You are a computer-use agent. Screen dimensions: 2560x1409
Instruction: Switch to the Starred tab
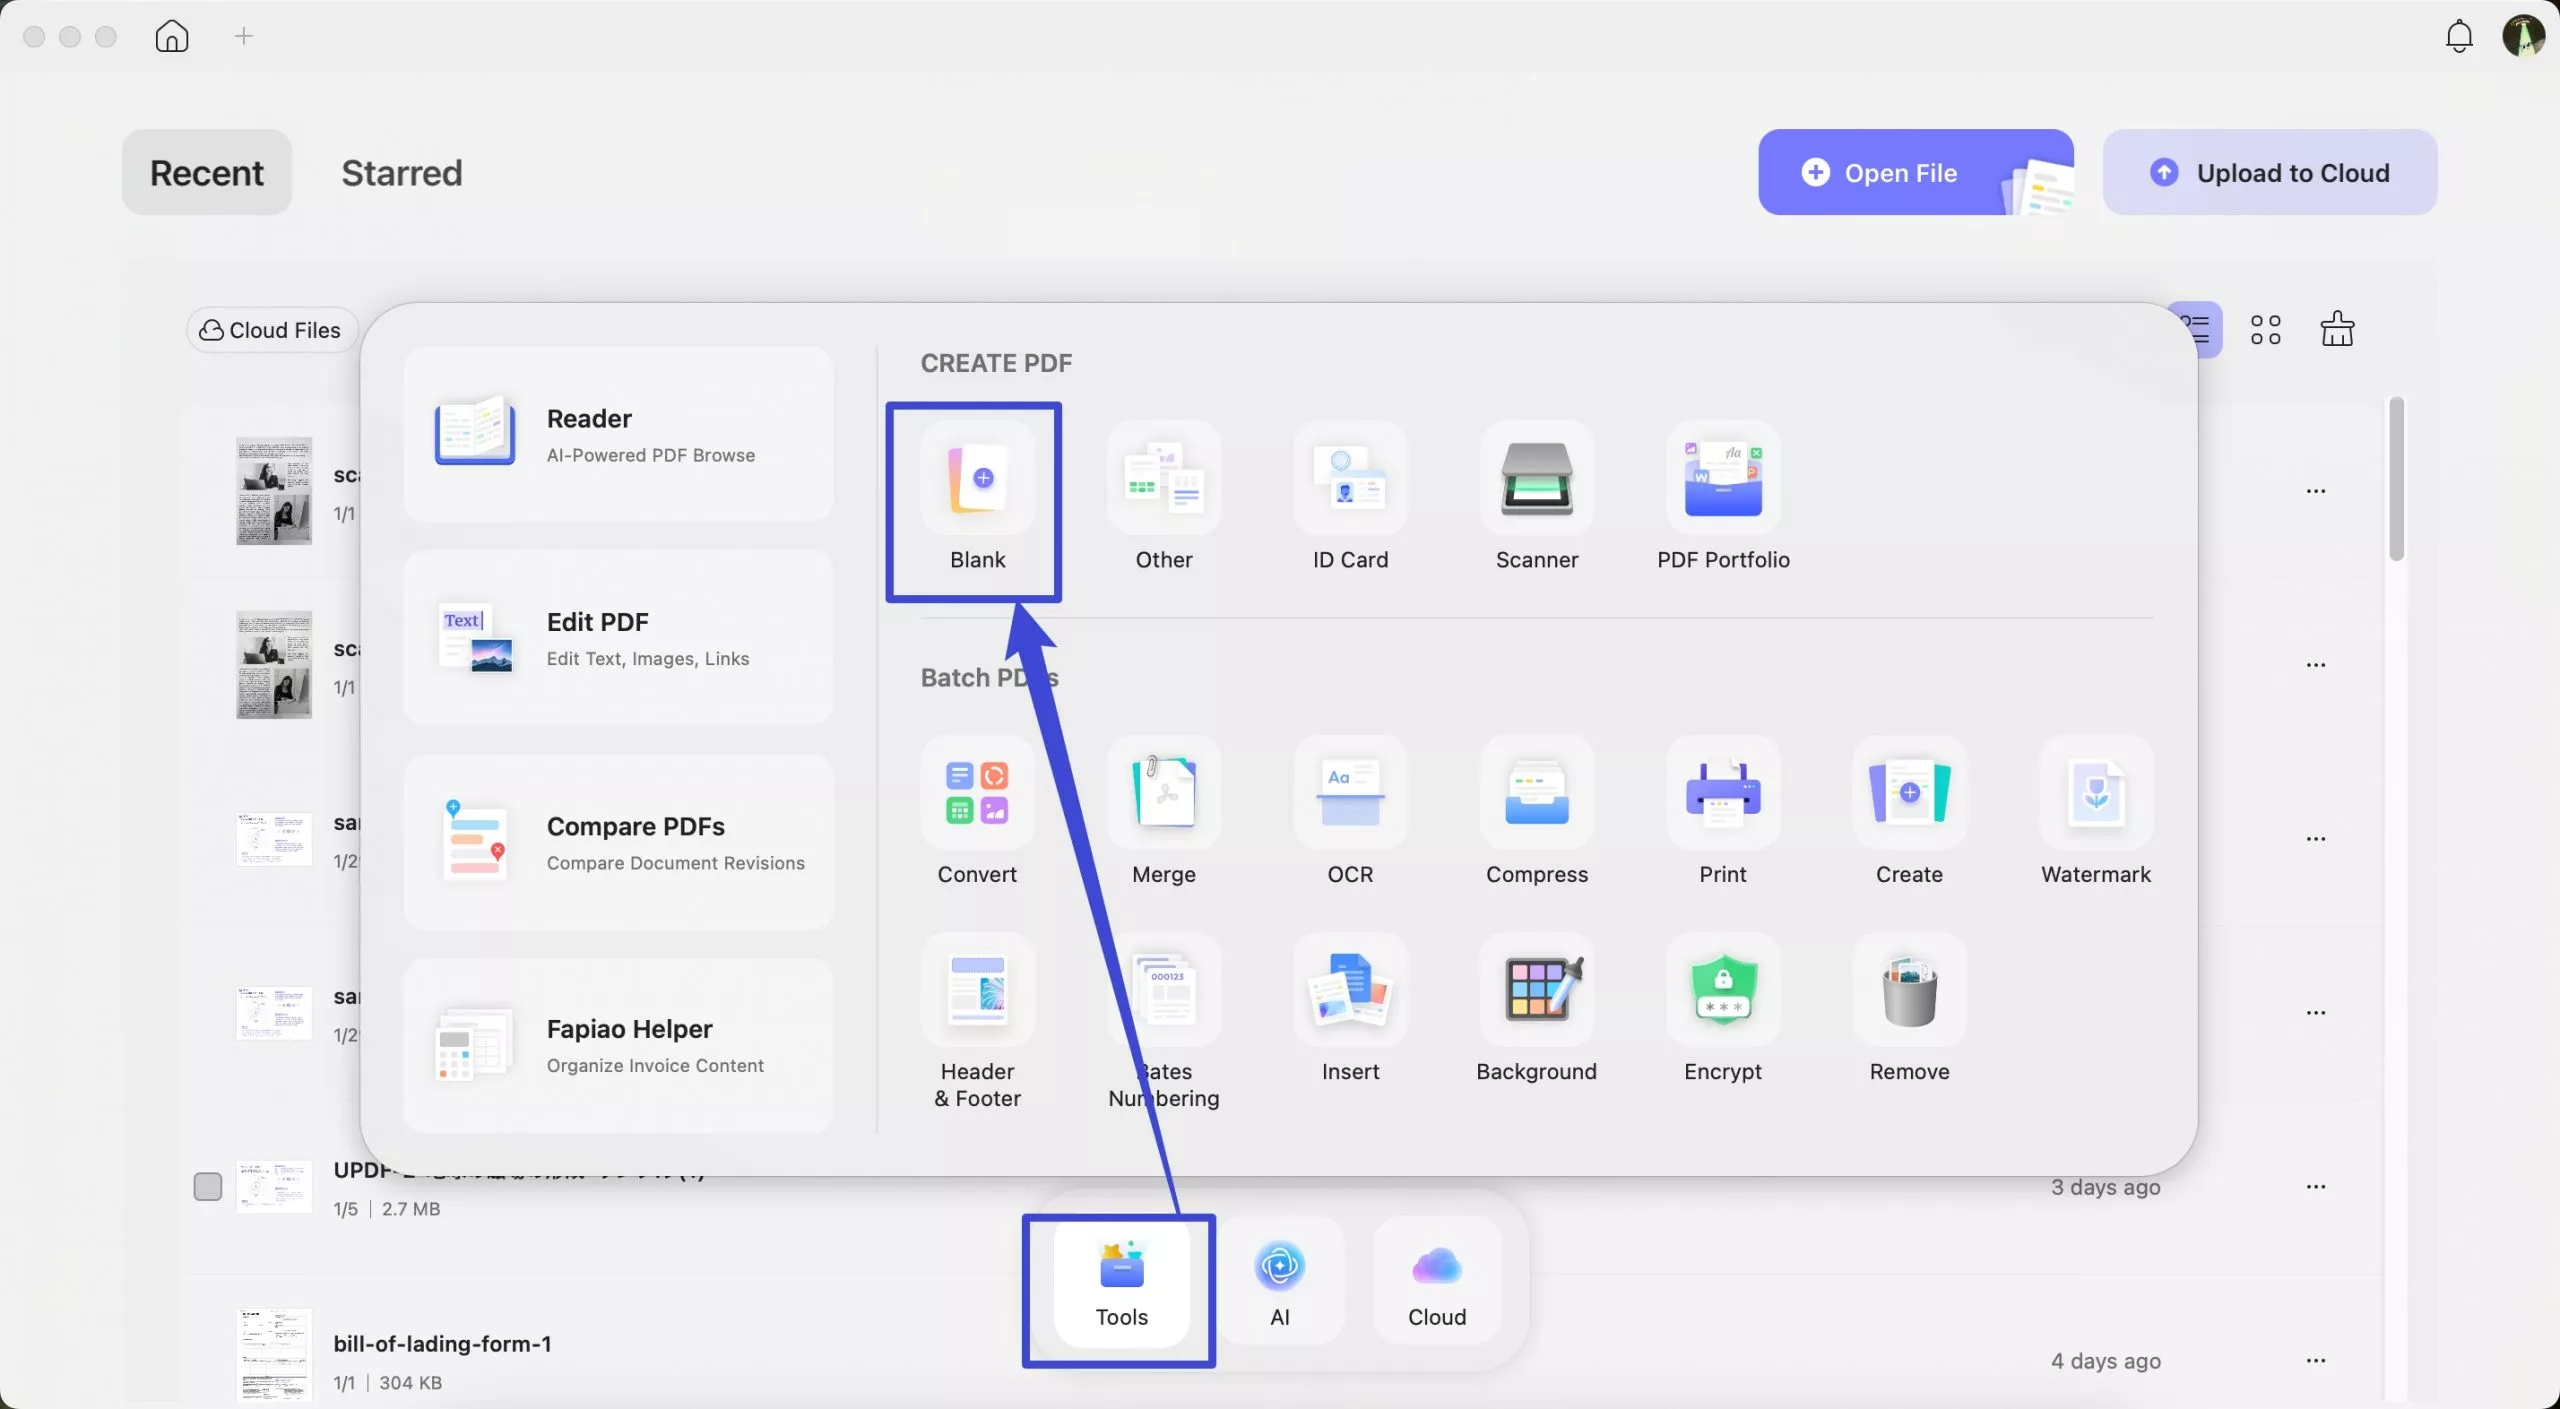click(402, 172)
